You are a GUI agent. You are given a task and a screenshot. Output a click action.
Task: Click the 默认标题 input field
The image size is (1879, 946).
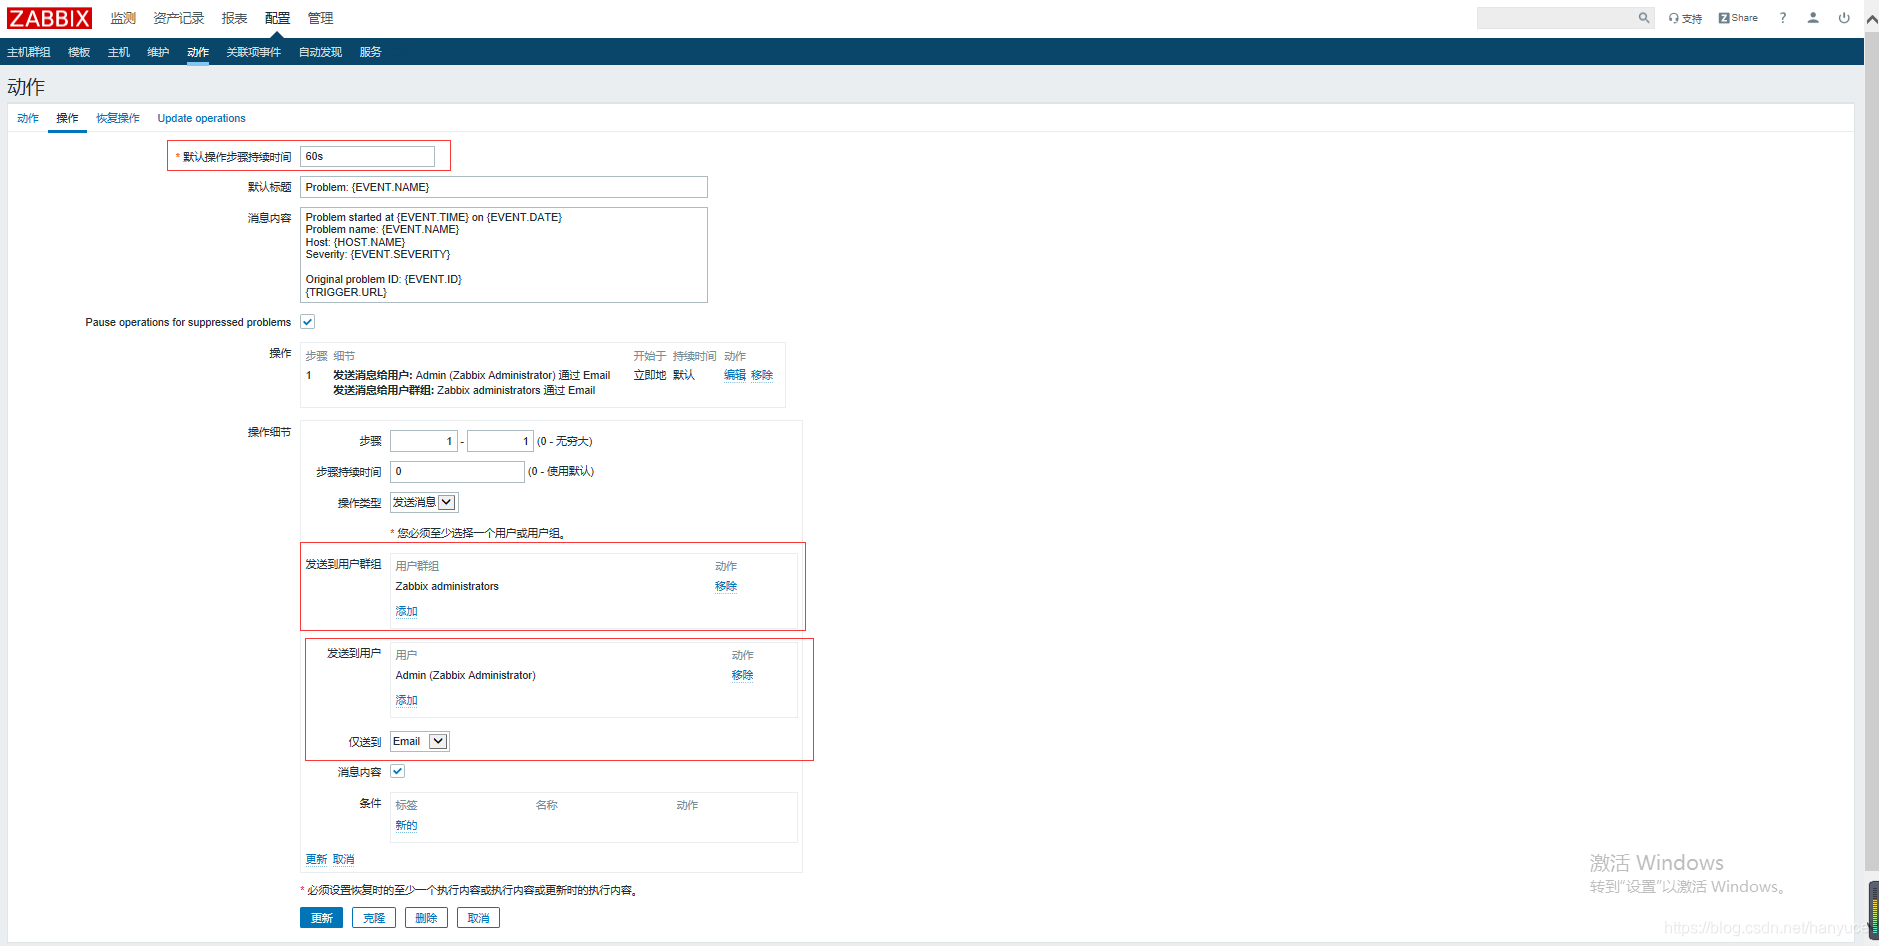pyautogui.click(x=504, y=187)
